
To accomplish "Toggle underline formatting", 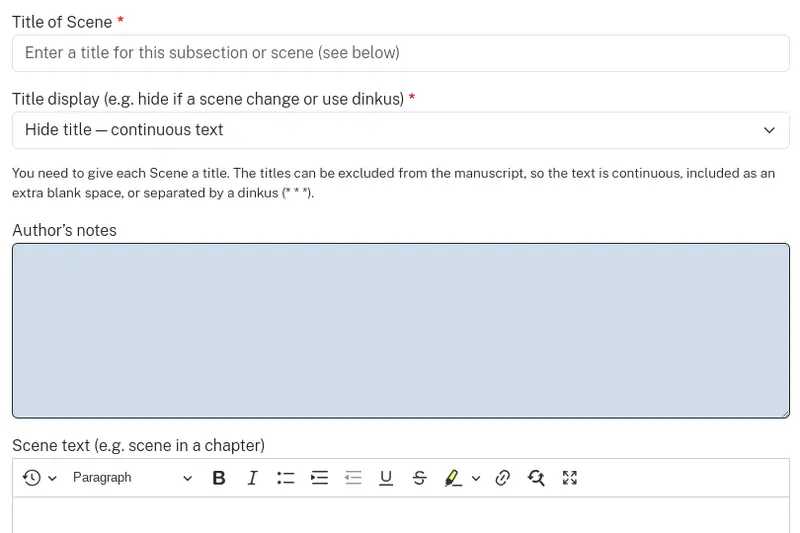I will [386, 478].
